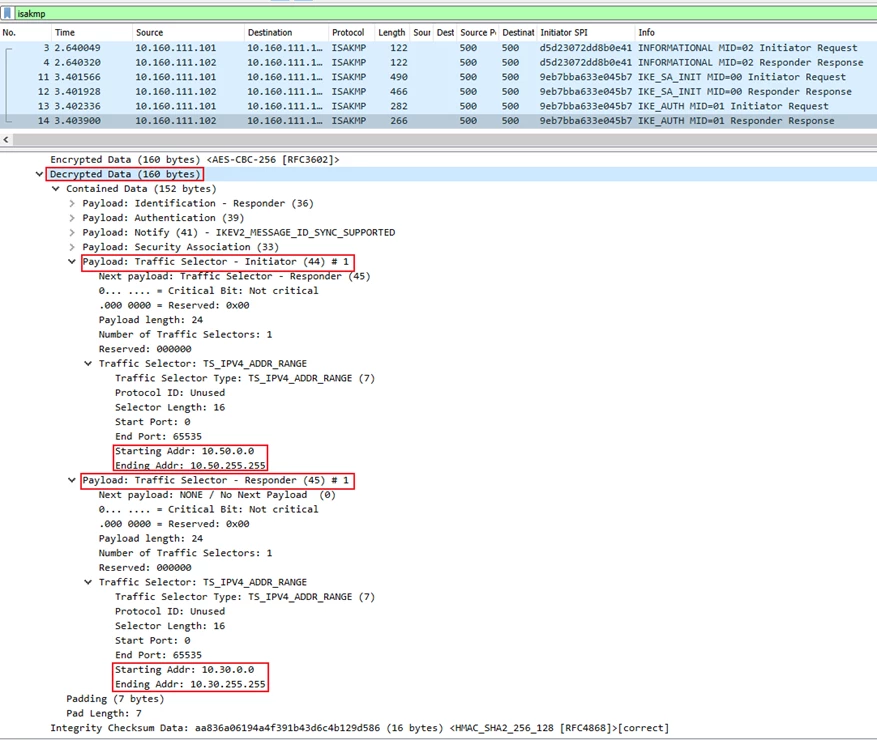Select packet 3 INFORMATIONAL Initiator Request
The height and width of the screenshot is (740, 877).
click(438, 48)
